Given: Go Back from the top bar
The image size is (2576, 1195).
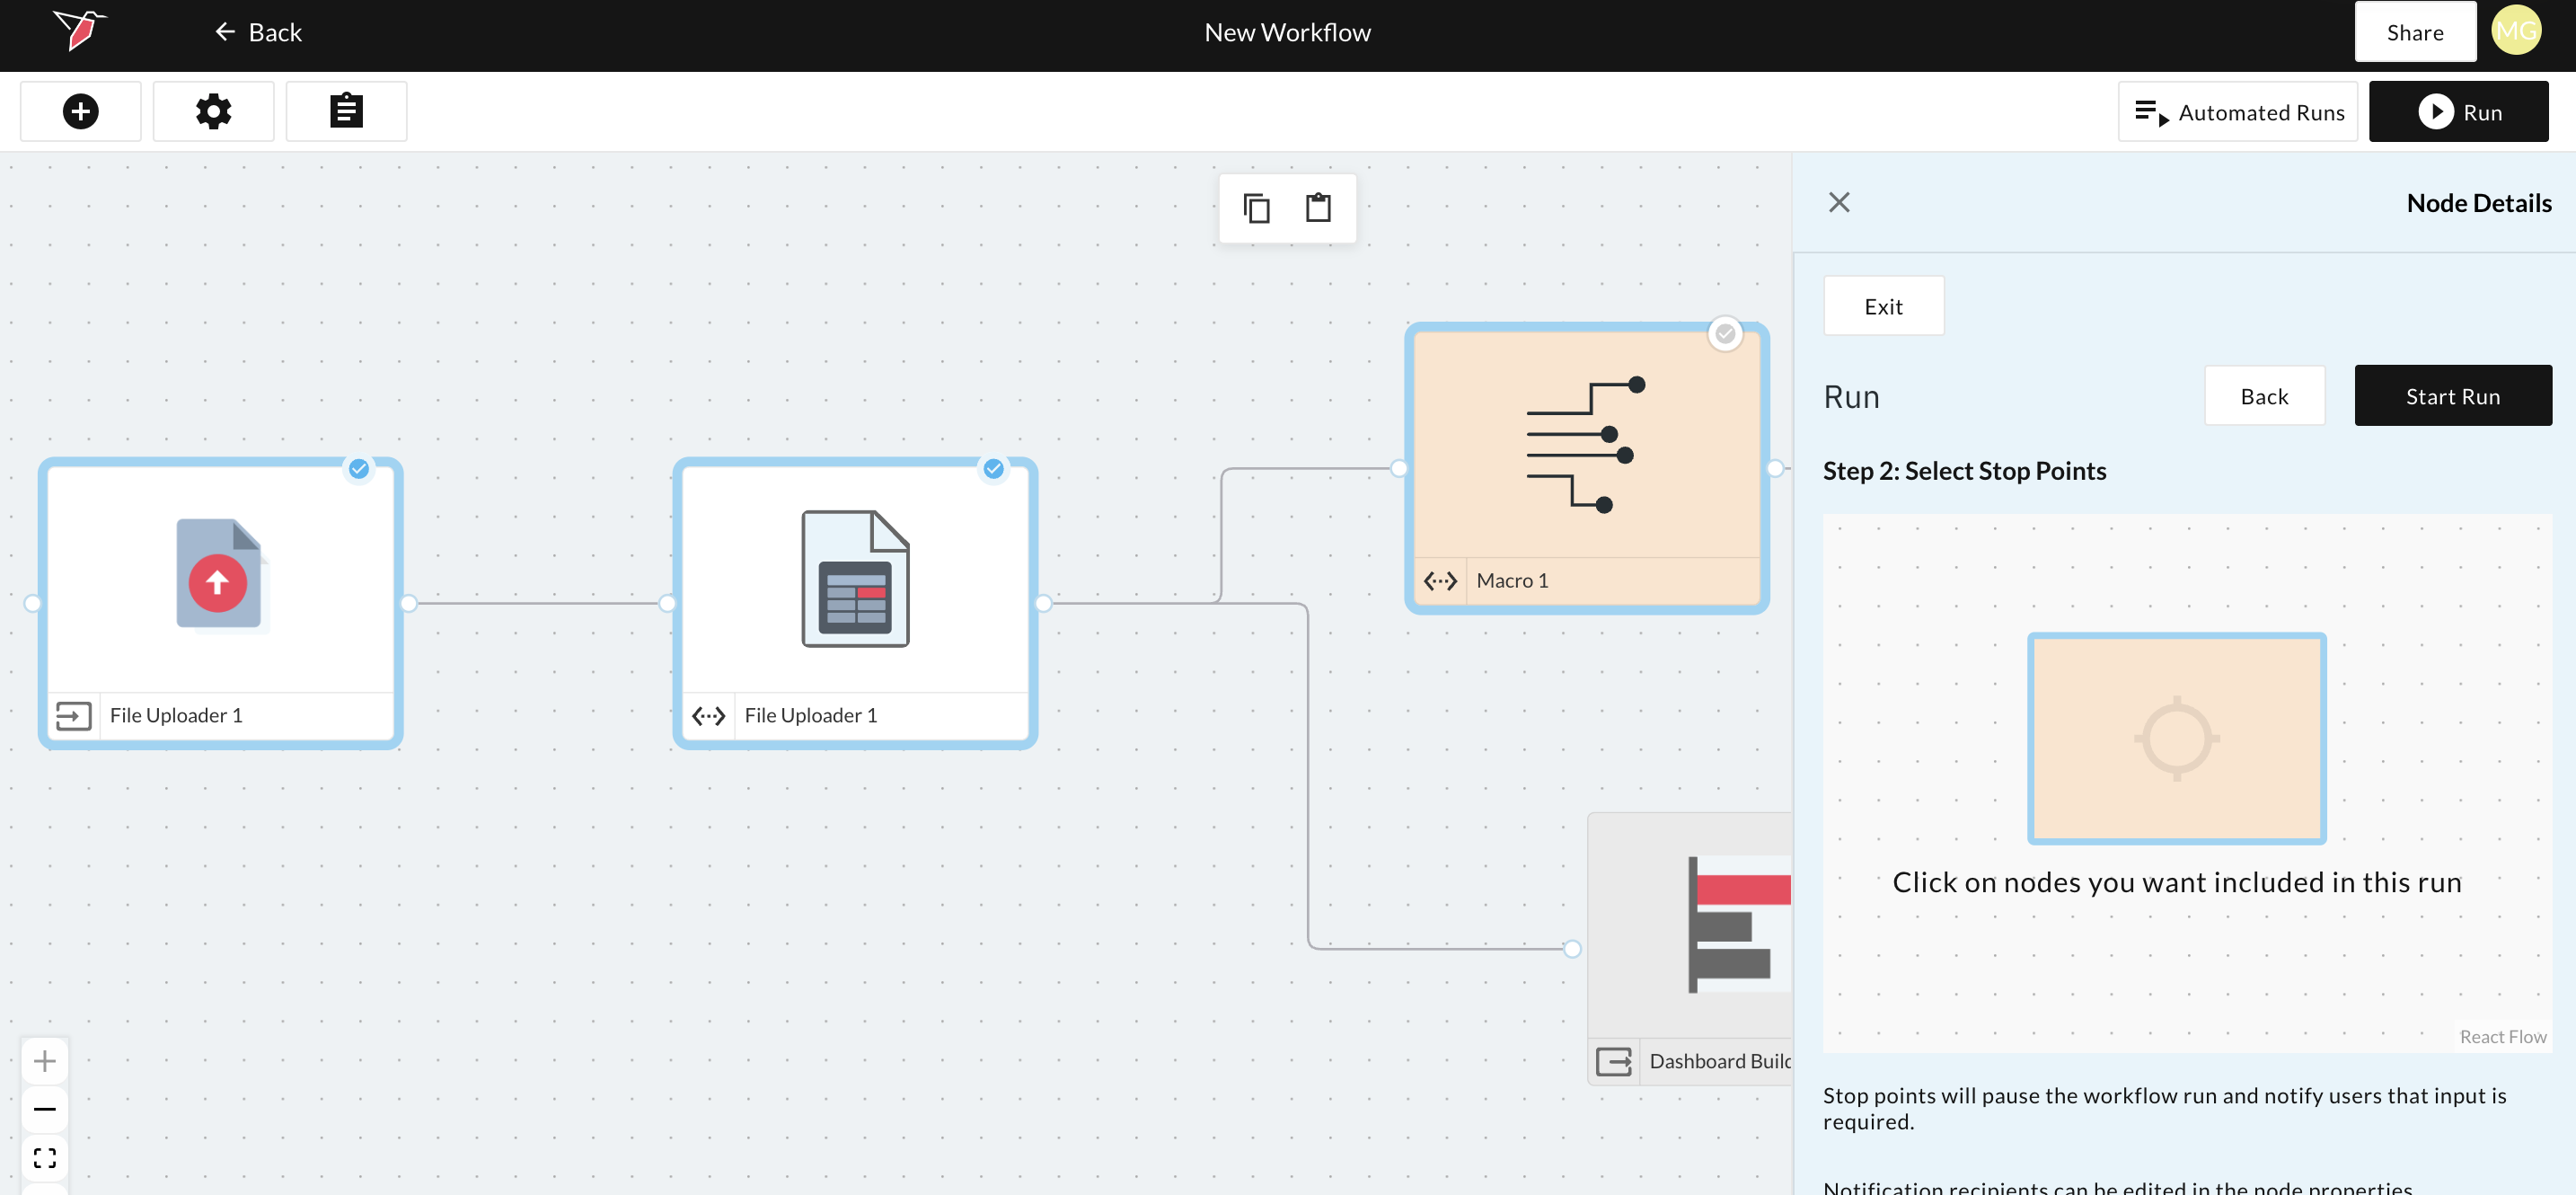Looking at the screenshot, I should click(258, 32).
